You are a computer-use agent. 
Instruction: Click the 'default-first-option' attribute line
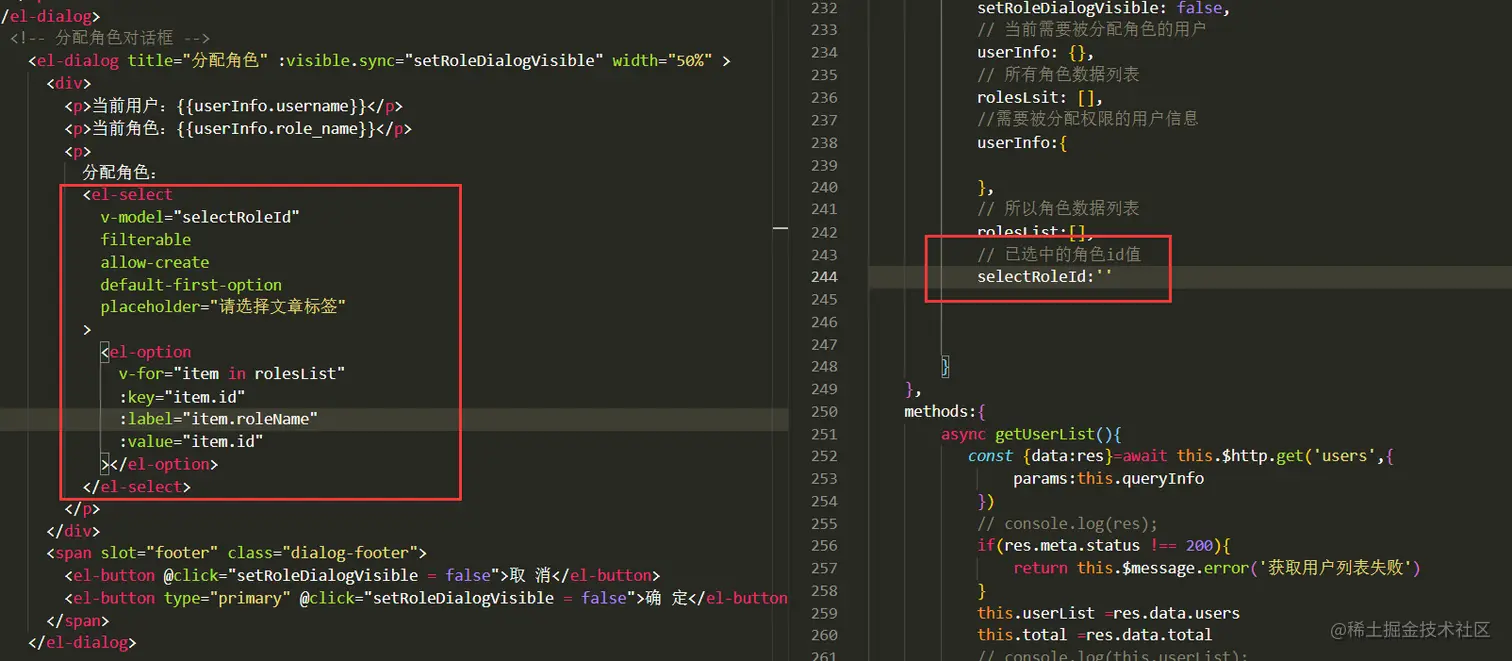191,285
